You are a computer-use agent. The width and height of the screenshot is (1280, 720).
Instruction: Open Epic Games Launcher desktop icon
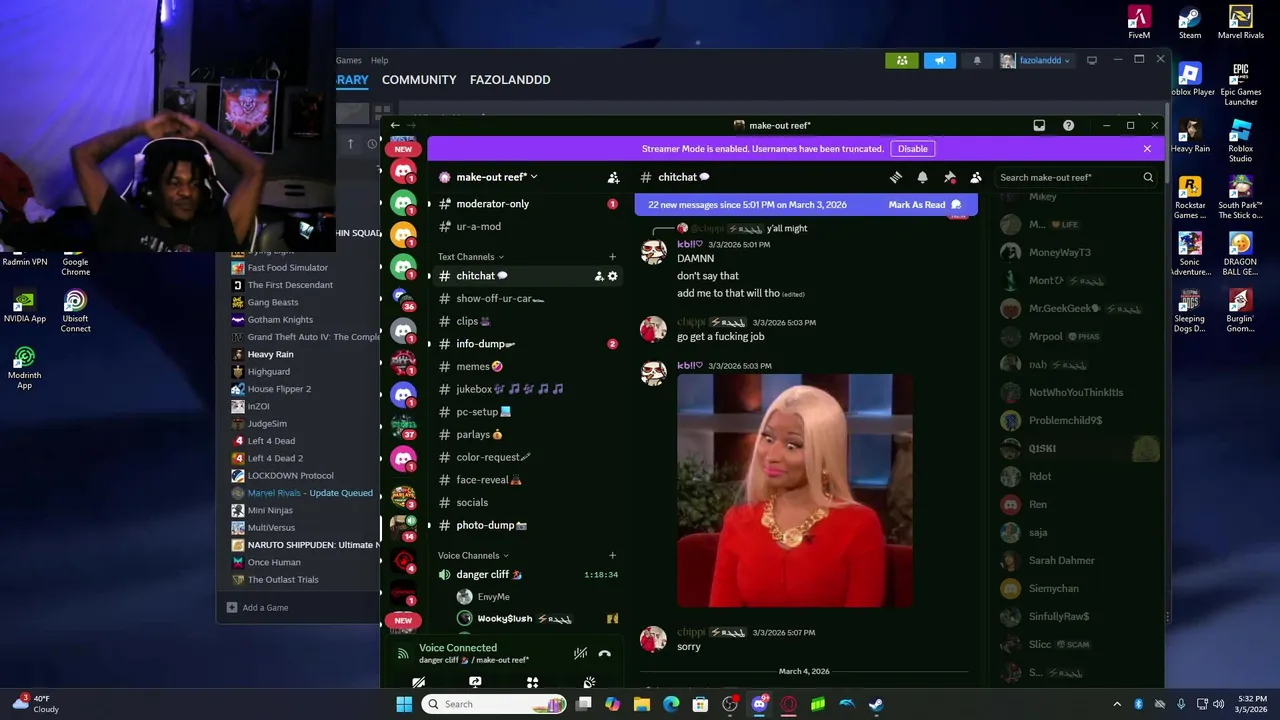[x=1241, y=84]
